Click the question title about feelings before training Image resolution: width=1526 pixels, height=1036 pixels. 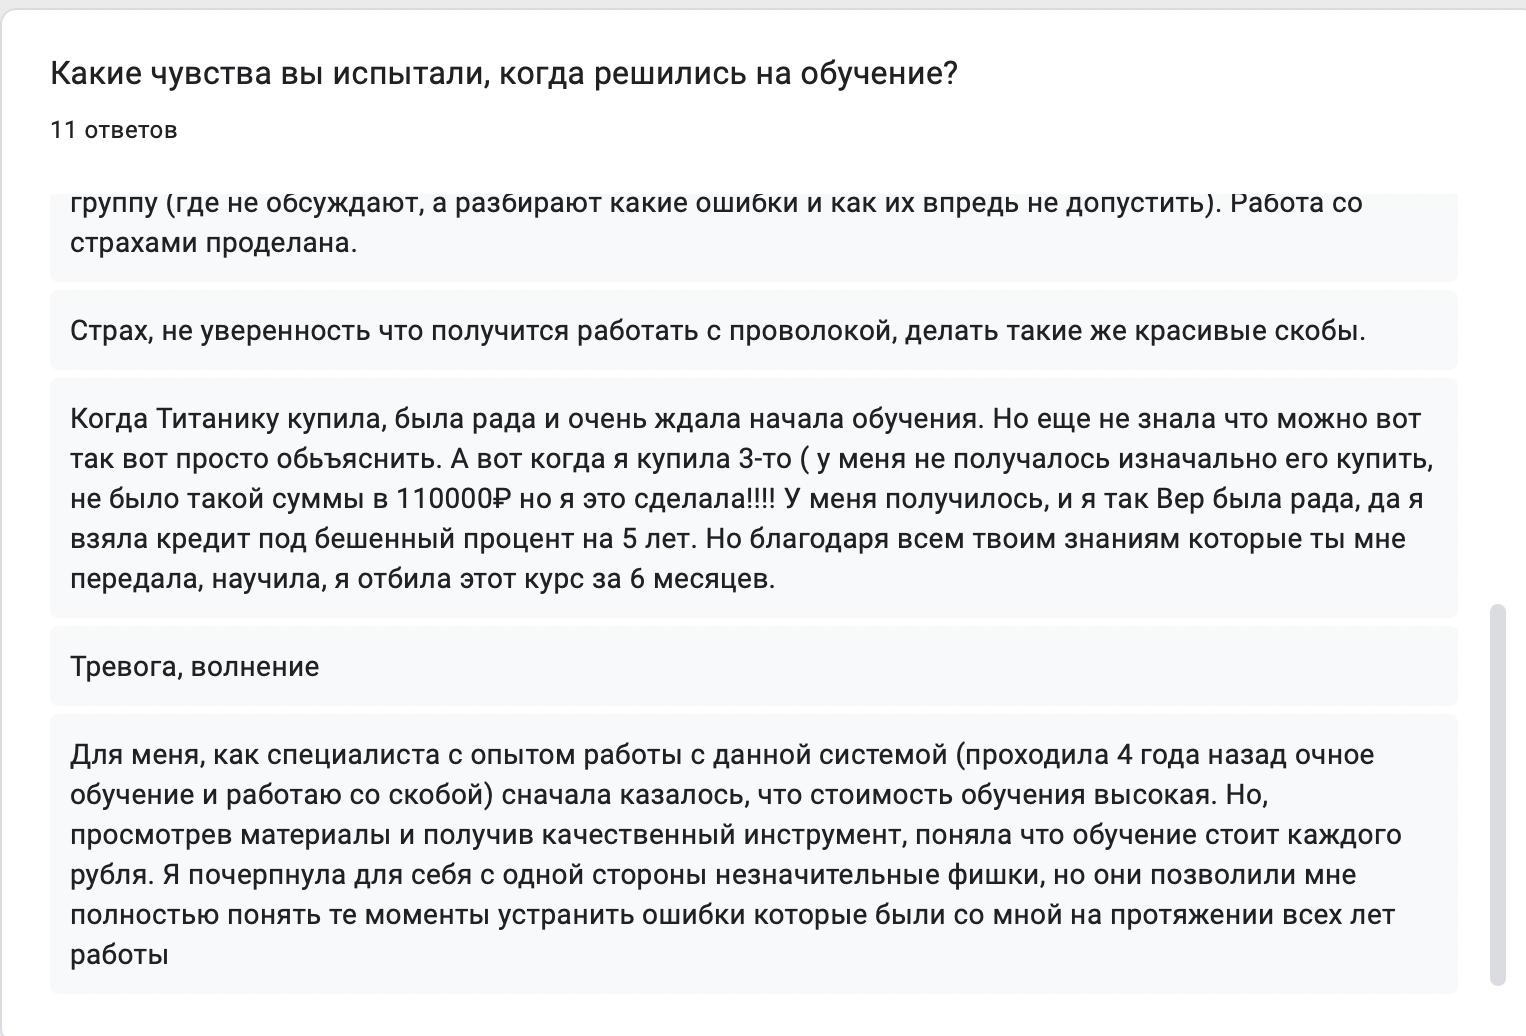[503, 73]
